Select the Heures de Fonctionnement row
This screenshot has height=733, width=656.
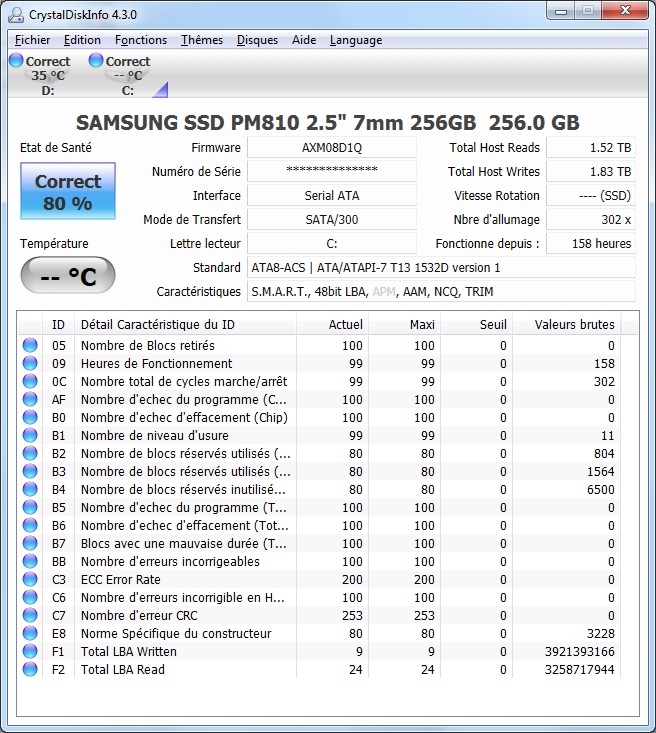pyautogui.click(x=320, y=363)
